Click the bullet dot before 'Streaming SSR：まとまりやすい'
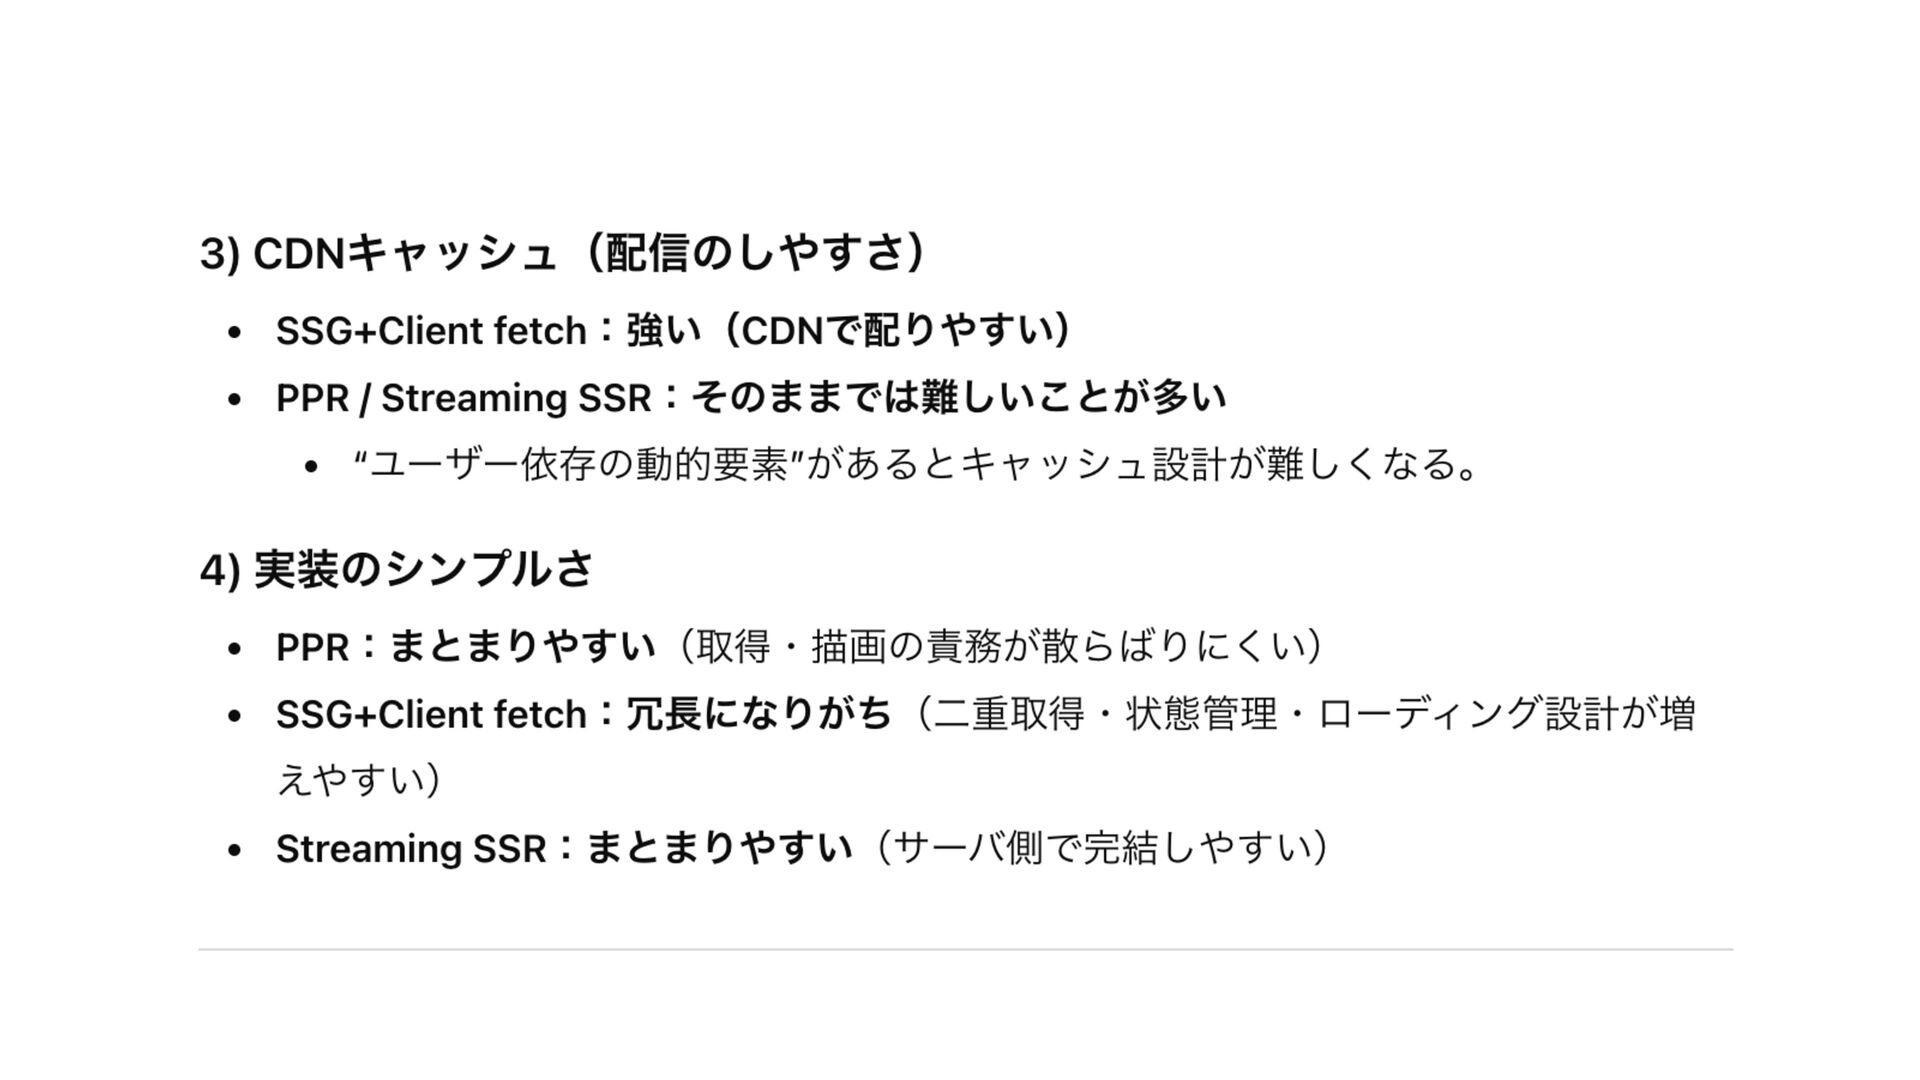The height and width of the screenshot is (1080, 1920). coord(235,850)
